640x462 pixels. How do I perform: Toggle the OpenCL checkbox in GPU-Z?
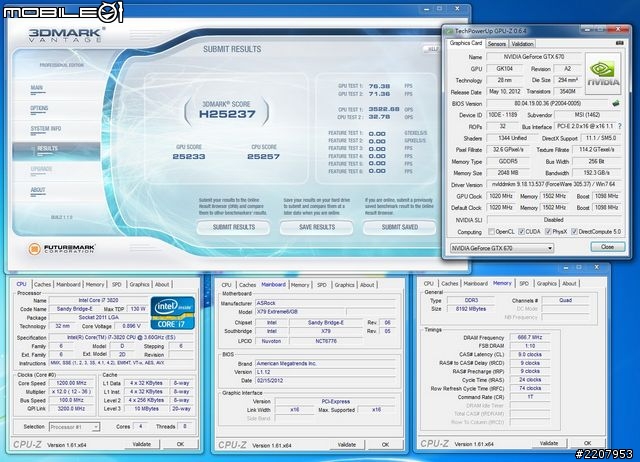[491, 232]
